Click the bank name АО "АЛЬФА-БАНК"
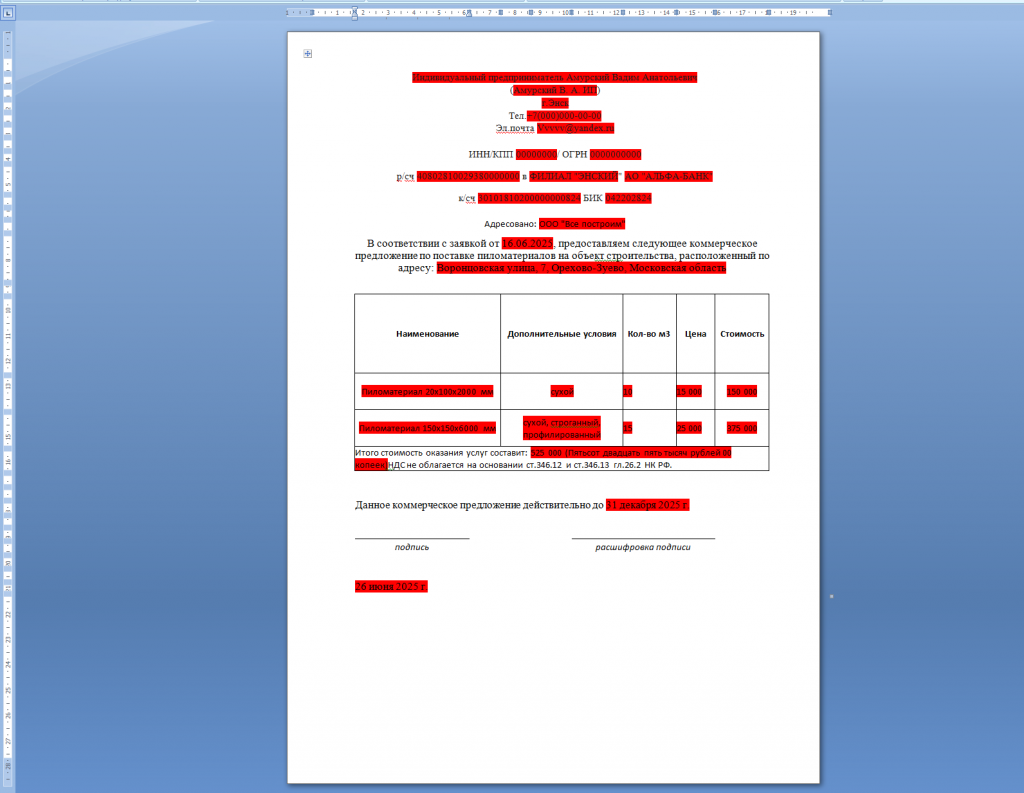 pos(668,176)
